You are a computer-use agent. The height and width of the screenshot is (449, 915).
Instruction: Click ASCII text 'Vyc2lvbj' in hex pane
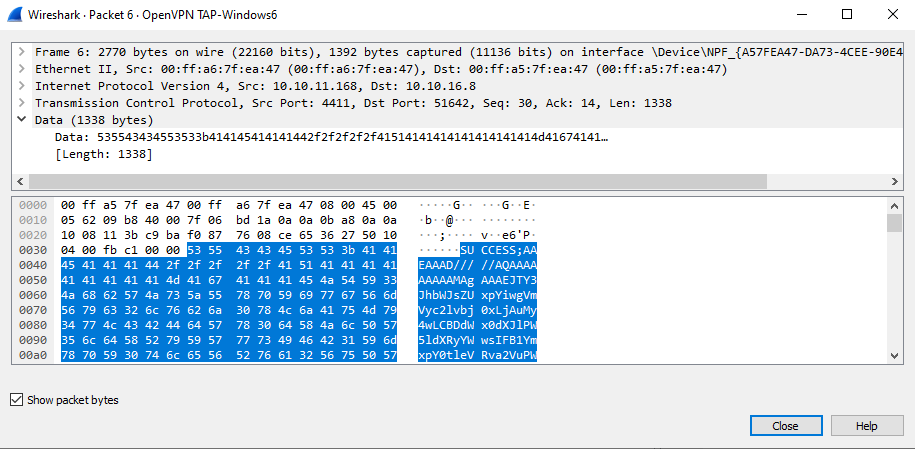(x=445, y=310)
